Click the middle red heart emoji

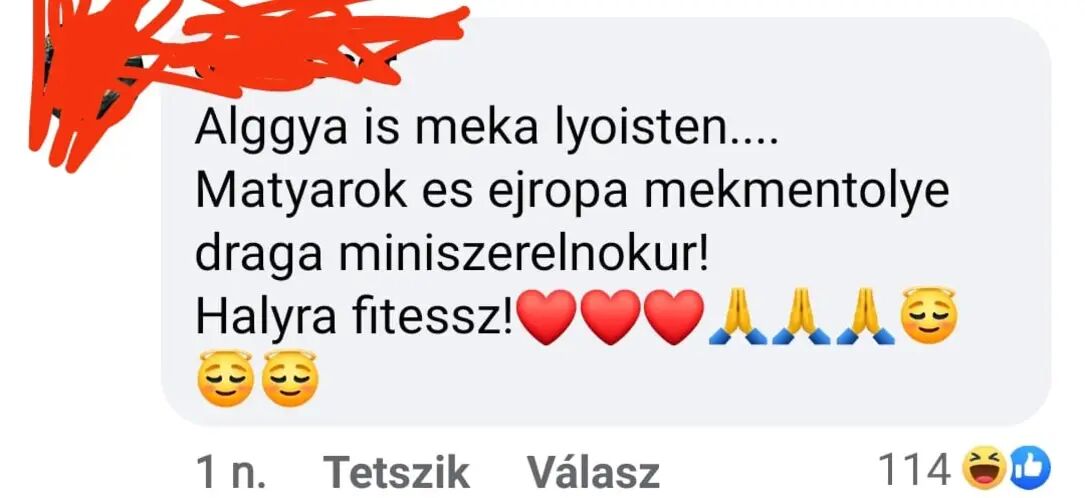click(610, 317)
